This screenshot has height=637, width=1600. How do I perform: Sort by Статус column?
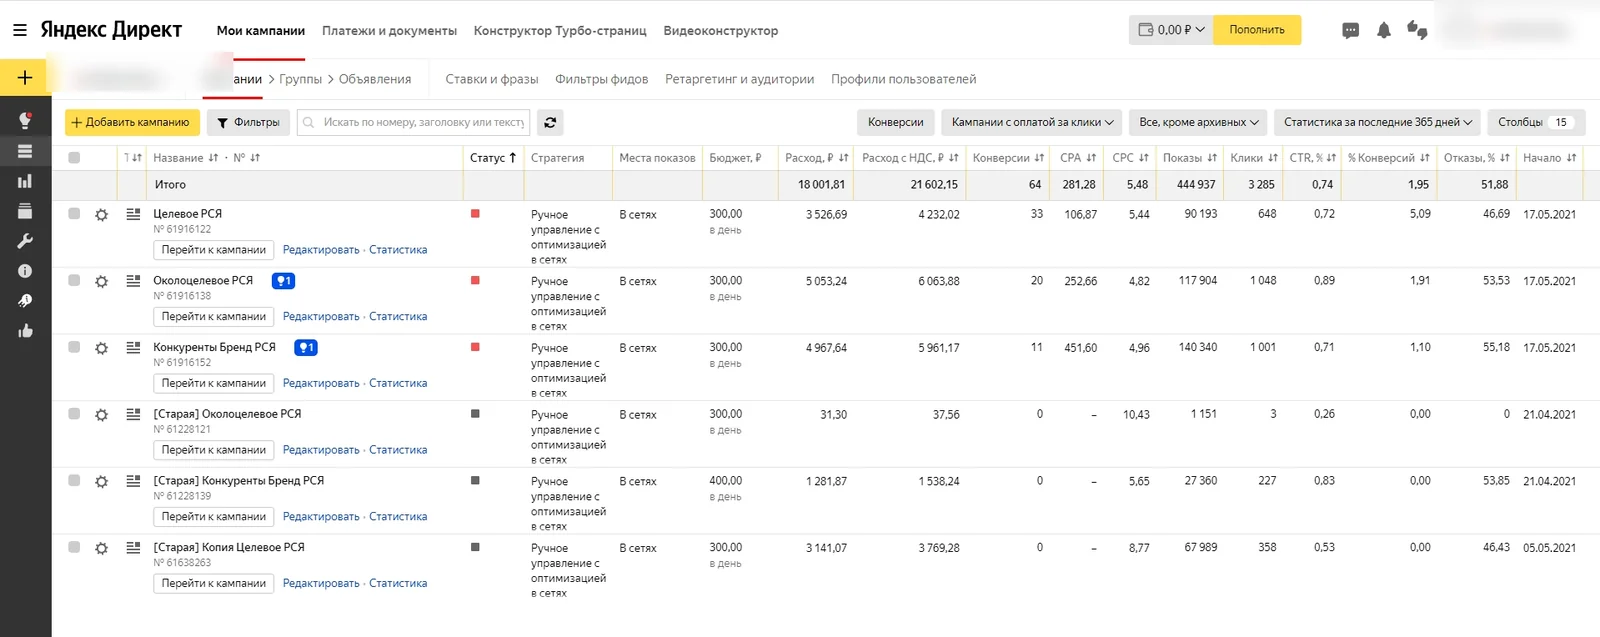pos(493,158)
